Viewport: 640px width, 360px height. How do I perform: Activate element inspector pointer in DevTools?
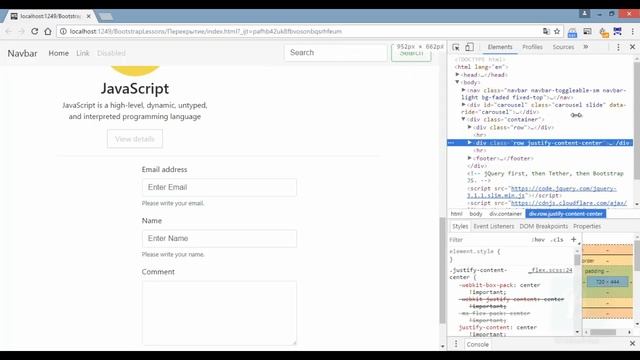pos(456,47)
